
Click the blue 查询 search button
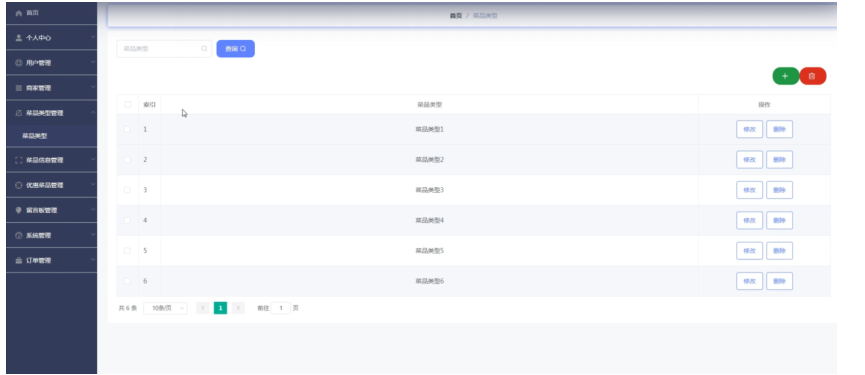pyautogui.click(x=236, y=49)
